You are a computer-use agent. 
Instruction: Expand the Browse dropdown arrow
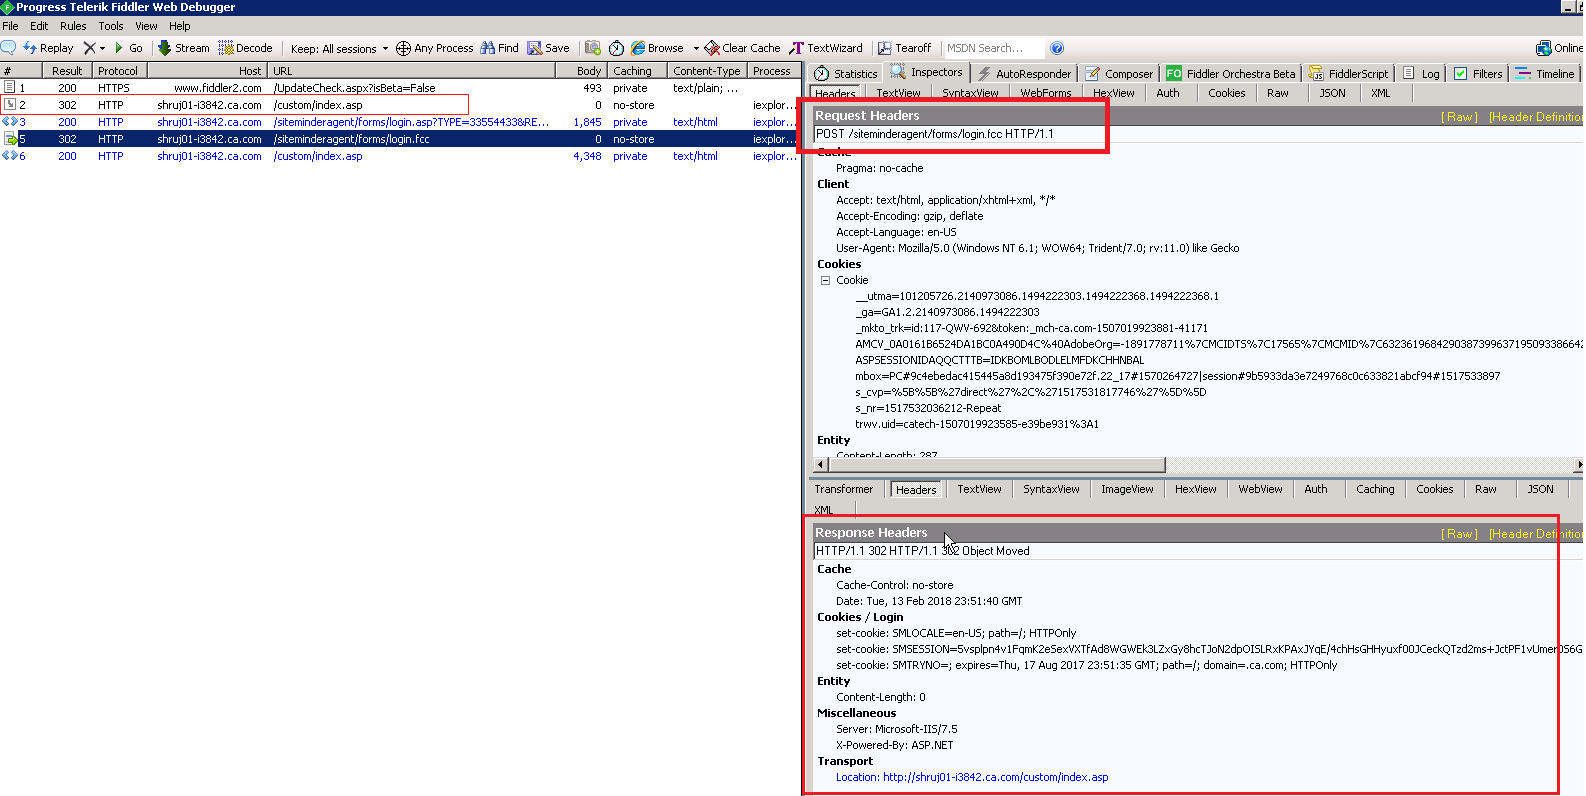click(696, 48)
